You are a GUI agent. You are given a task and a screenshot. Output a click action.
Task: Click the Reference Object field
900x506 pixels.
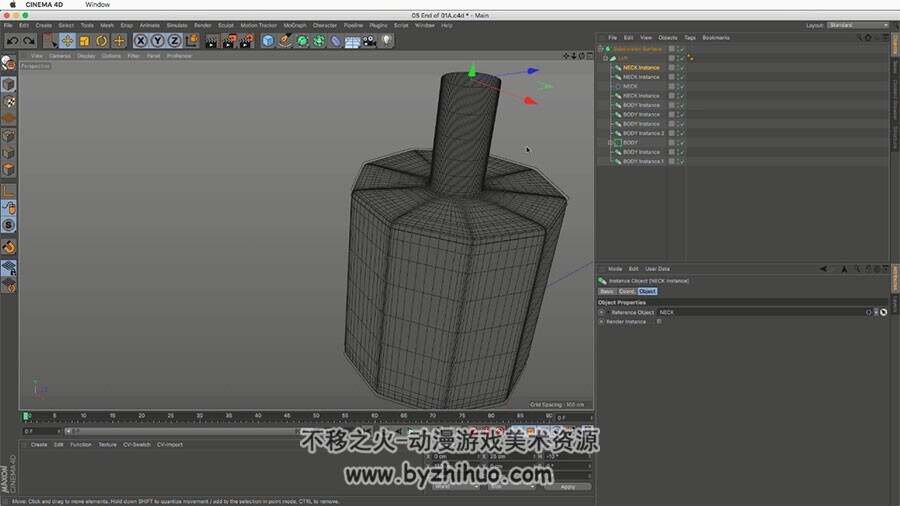click(x=761, y=313)
